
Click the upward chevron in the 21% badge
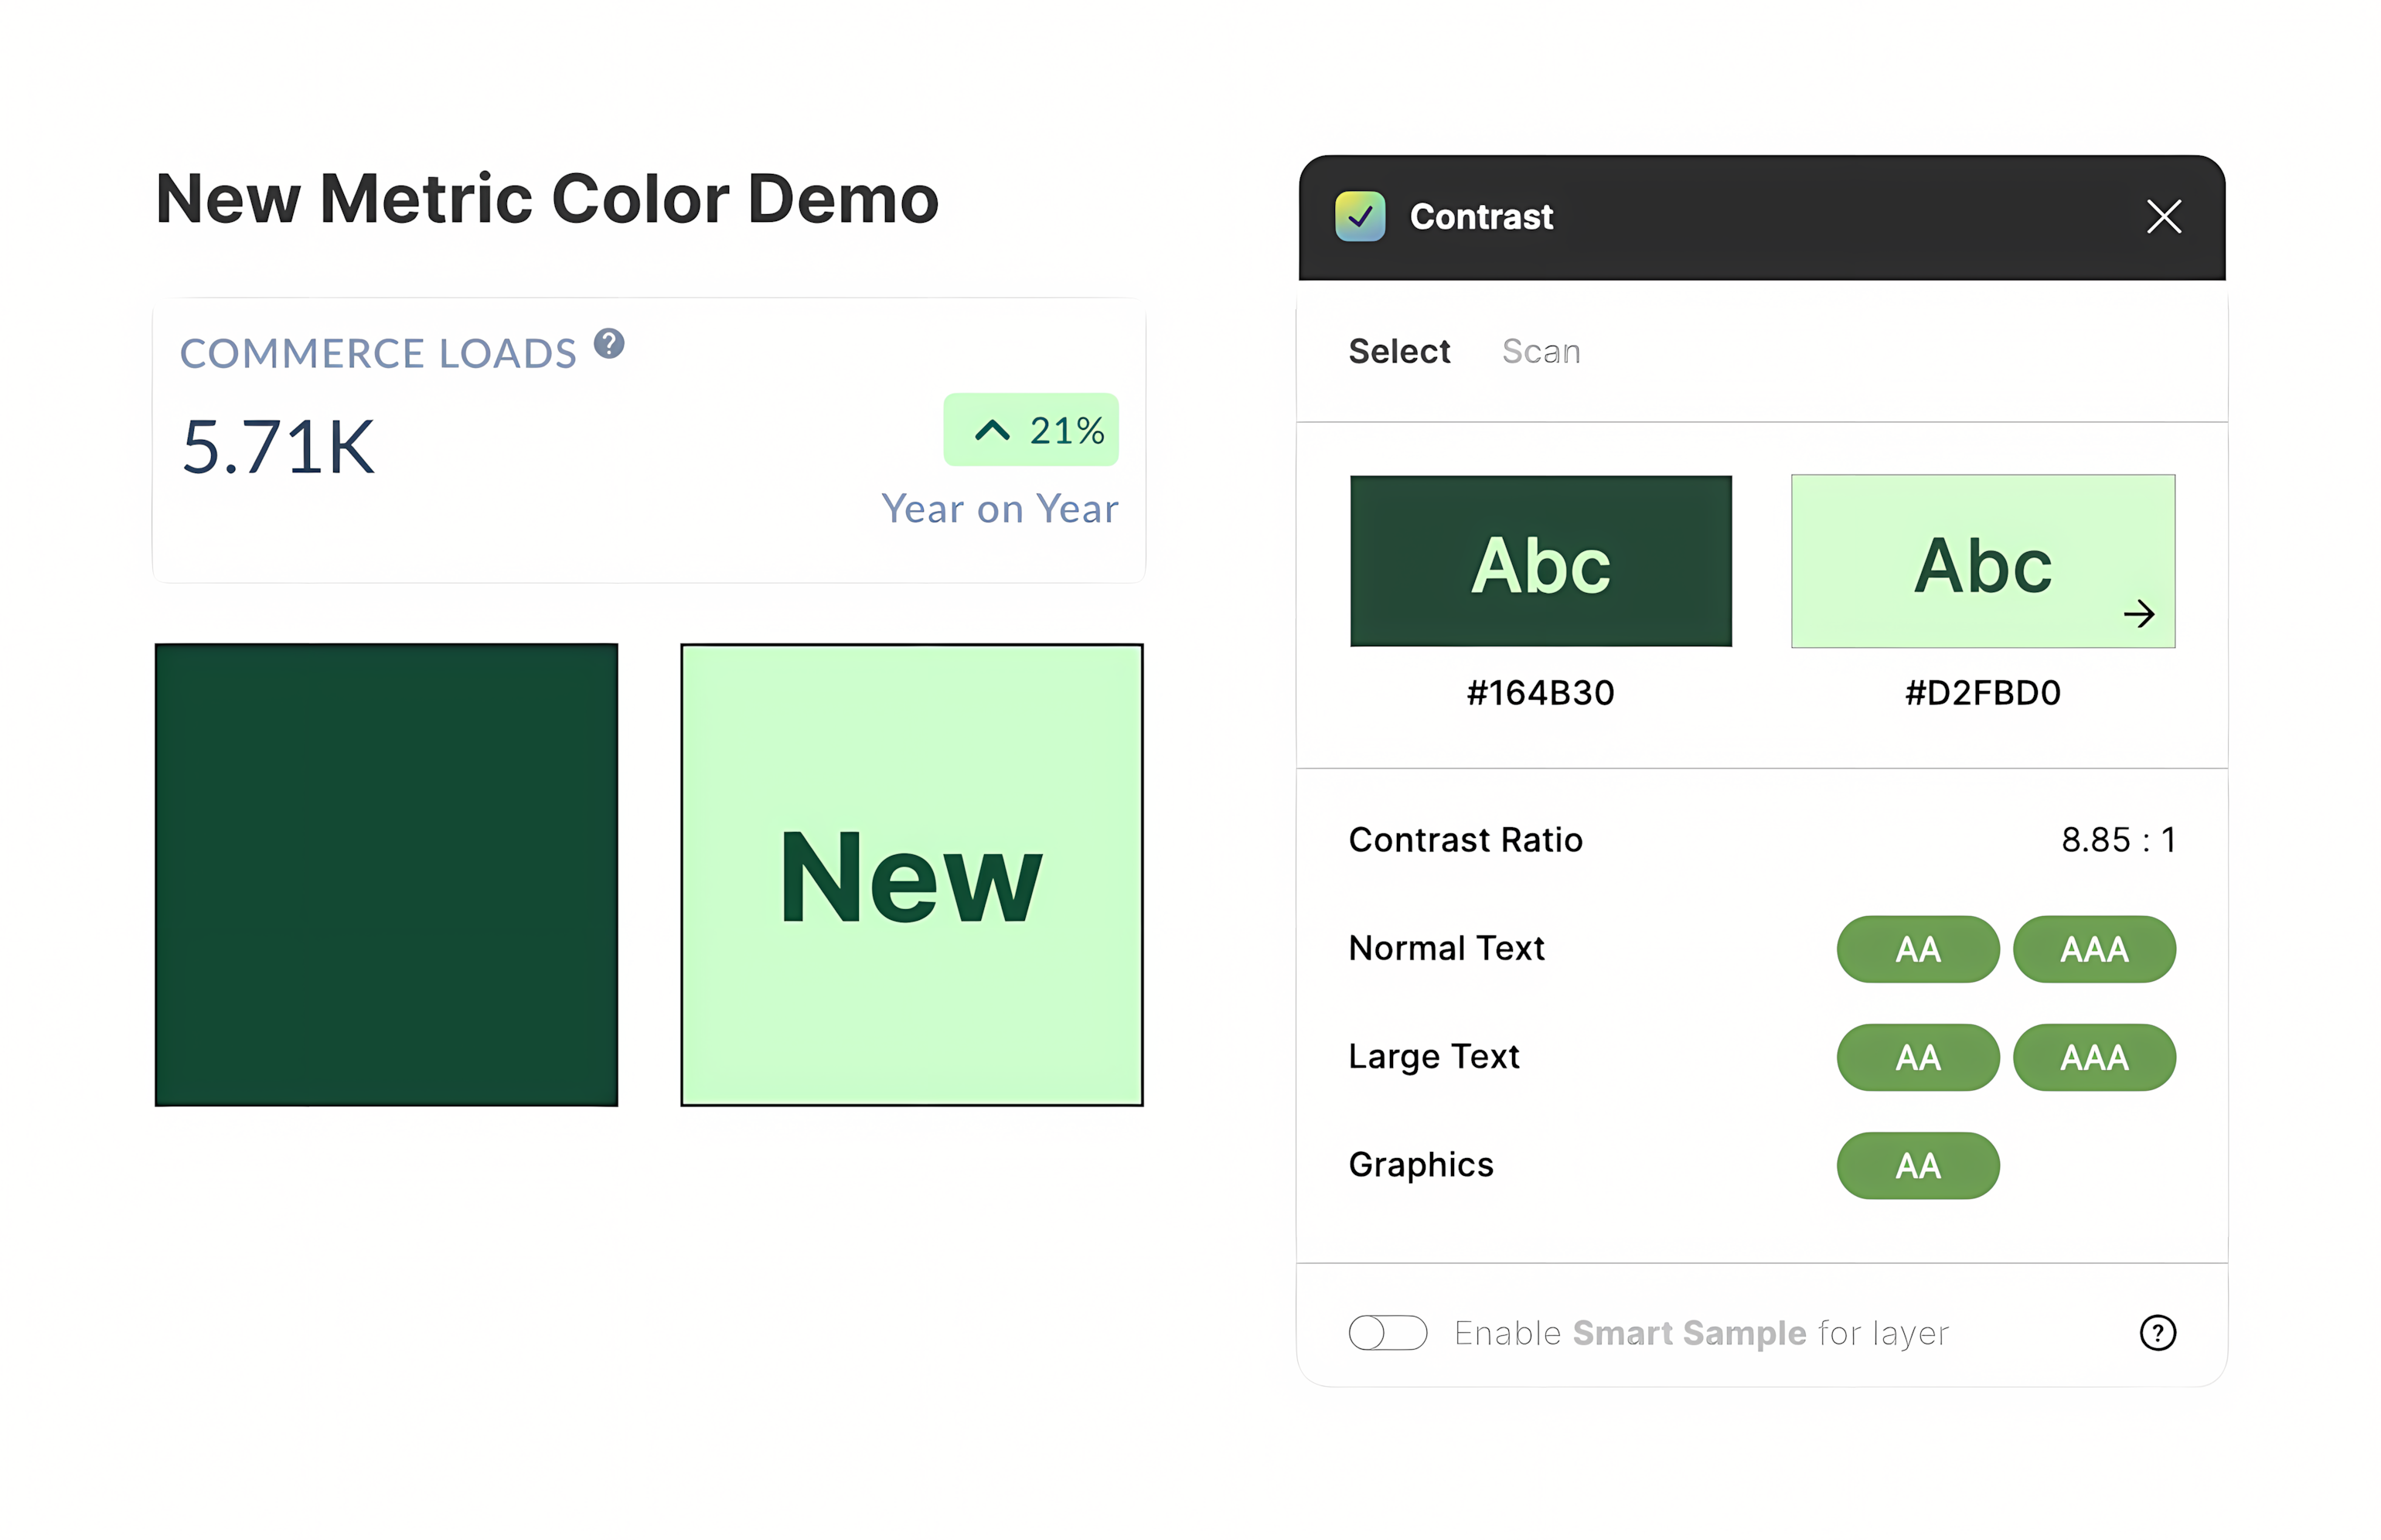point(992,430)
